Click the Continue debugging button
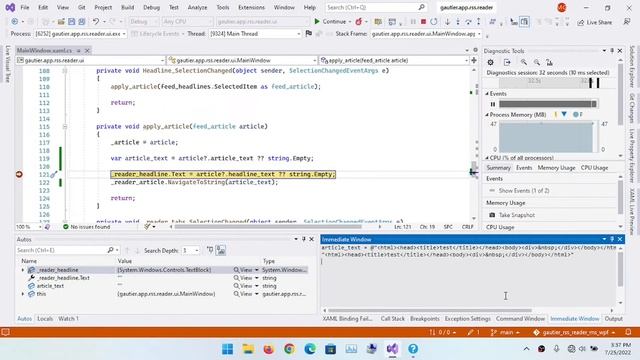 coord(330,22)
